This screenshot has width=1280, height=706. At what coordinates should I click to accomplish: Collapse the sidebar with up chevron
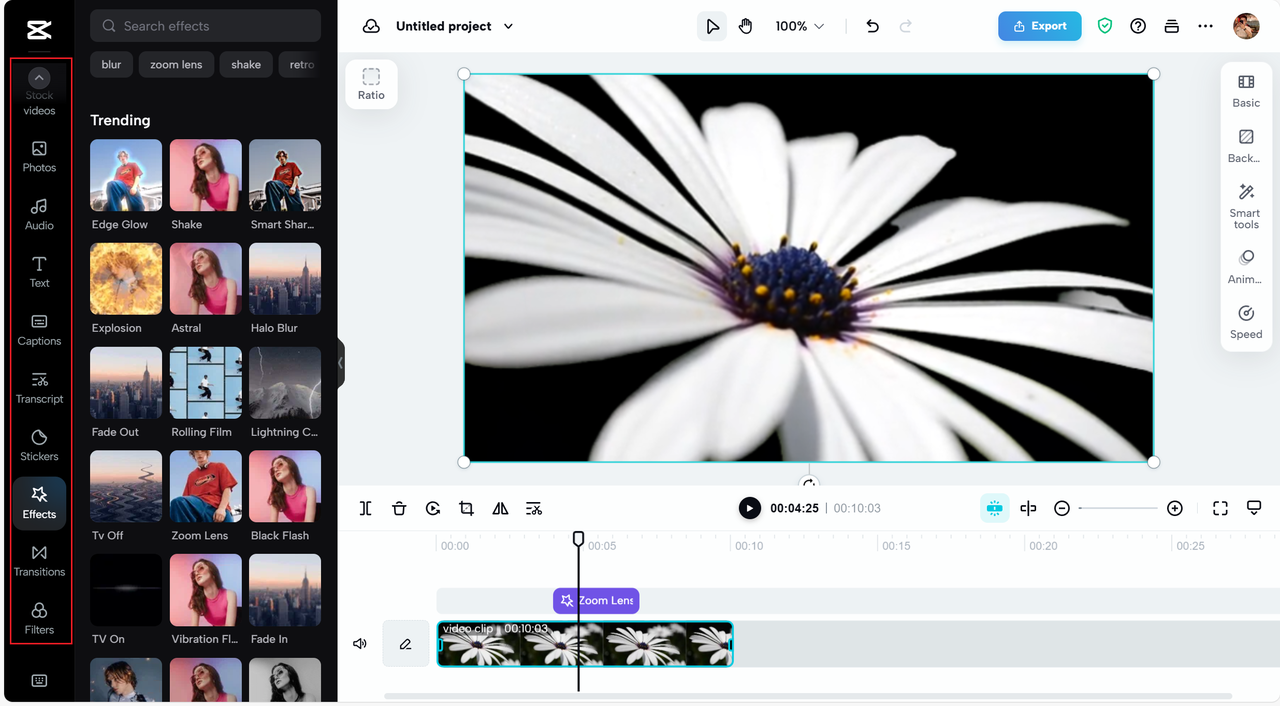pos(39,78)
